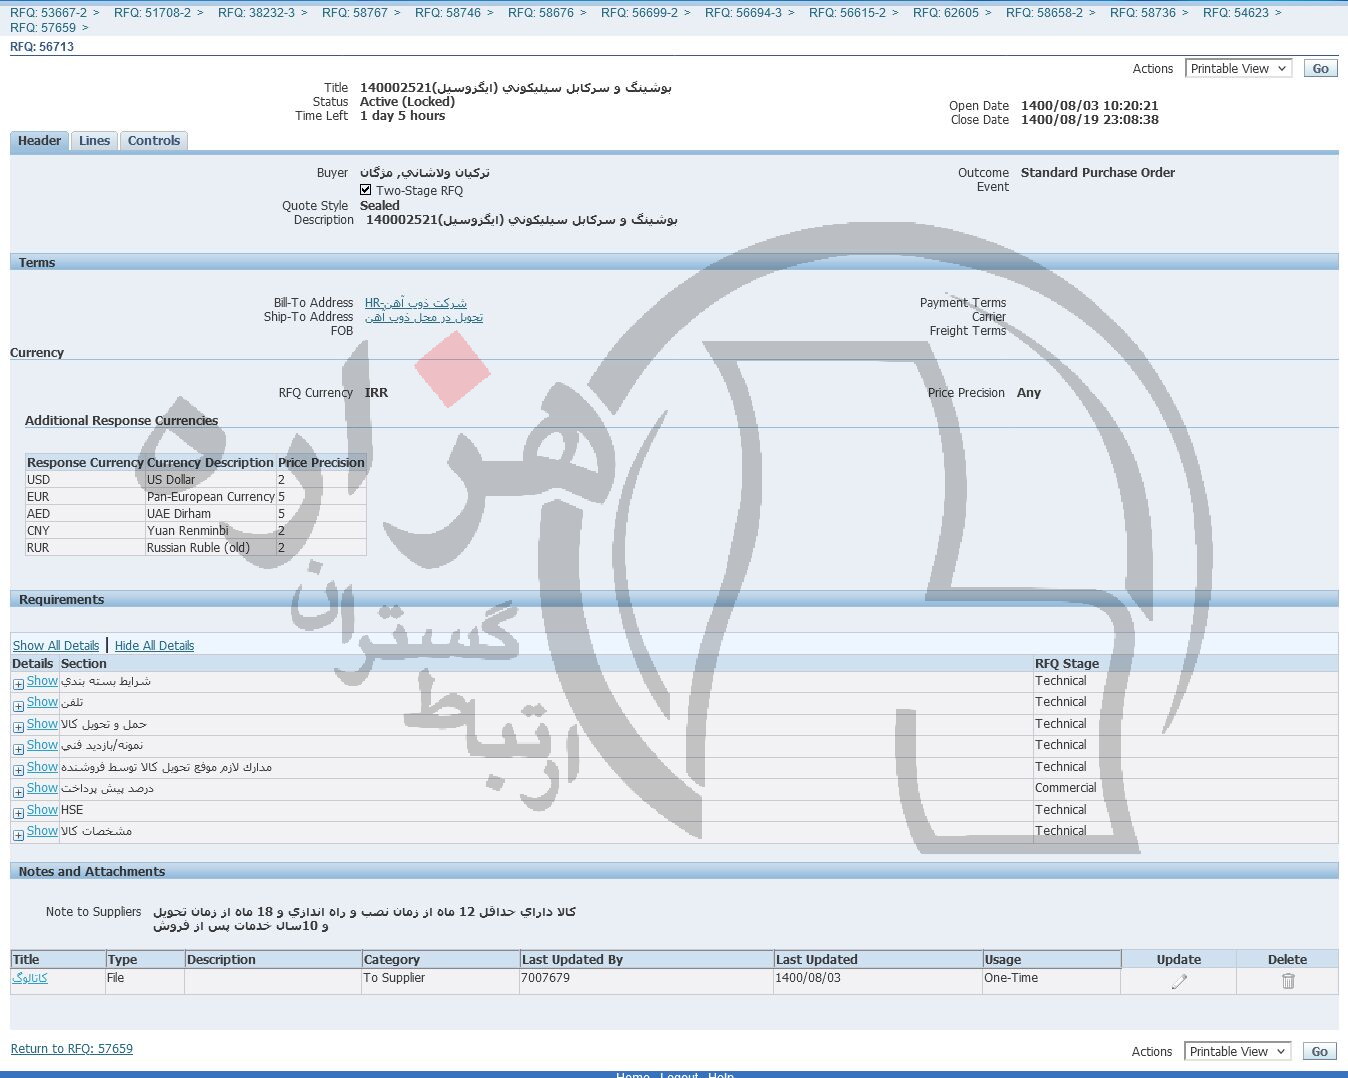Screen dimensions: 1348x1078
Task: Open breadcrumb RFQ: 56615-2
Action: [x=847, y=13]
